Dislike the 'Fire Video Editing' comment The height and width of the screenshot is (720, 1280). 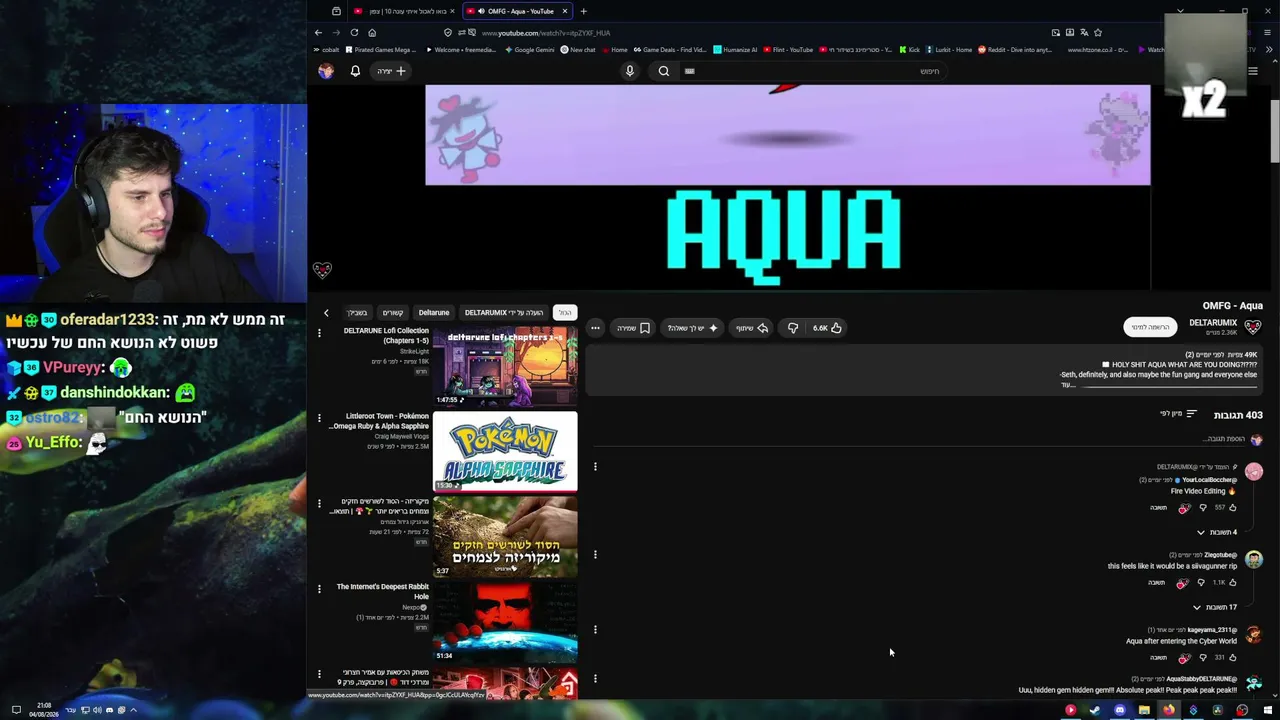tap(1203, 508)
